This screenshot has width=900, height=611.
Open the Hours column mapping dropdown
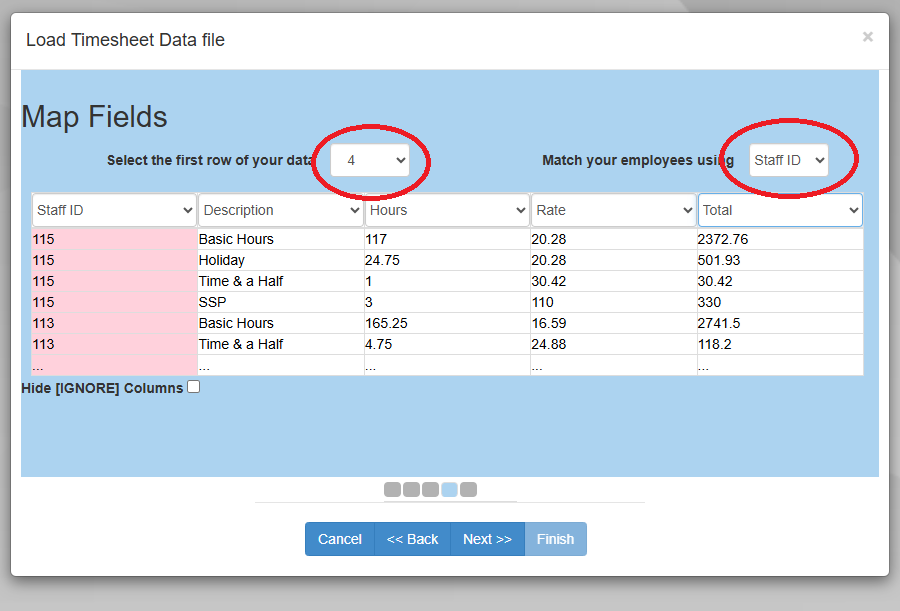point(447,210)
